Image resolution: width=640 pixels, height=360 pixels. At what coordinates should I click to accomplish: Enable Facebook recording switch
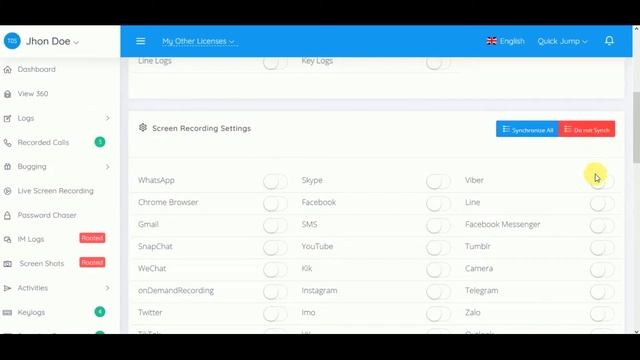438,203
